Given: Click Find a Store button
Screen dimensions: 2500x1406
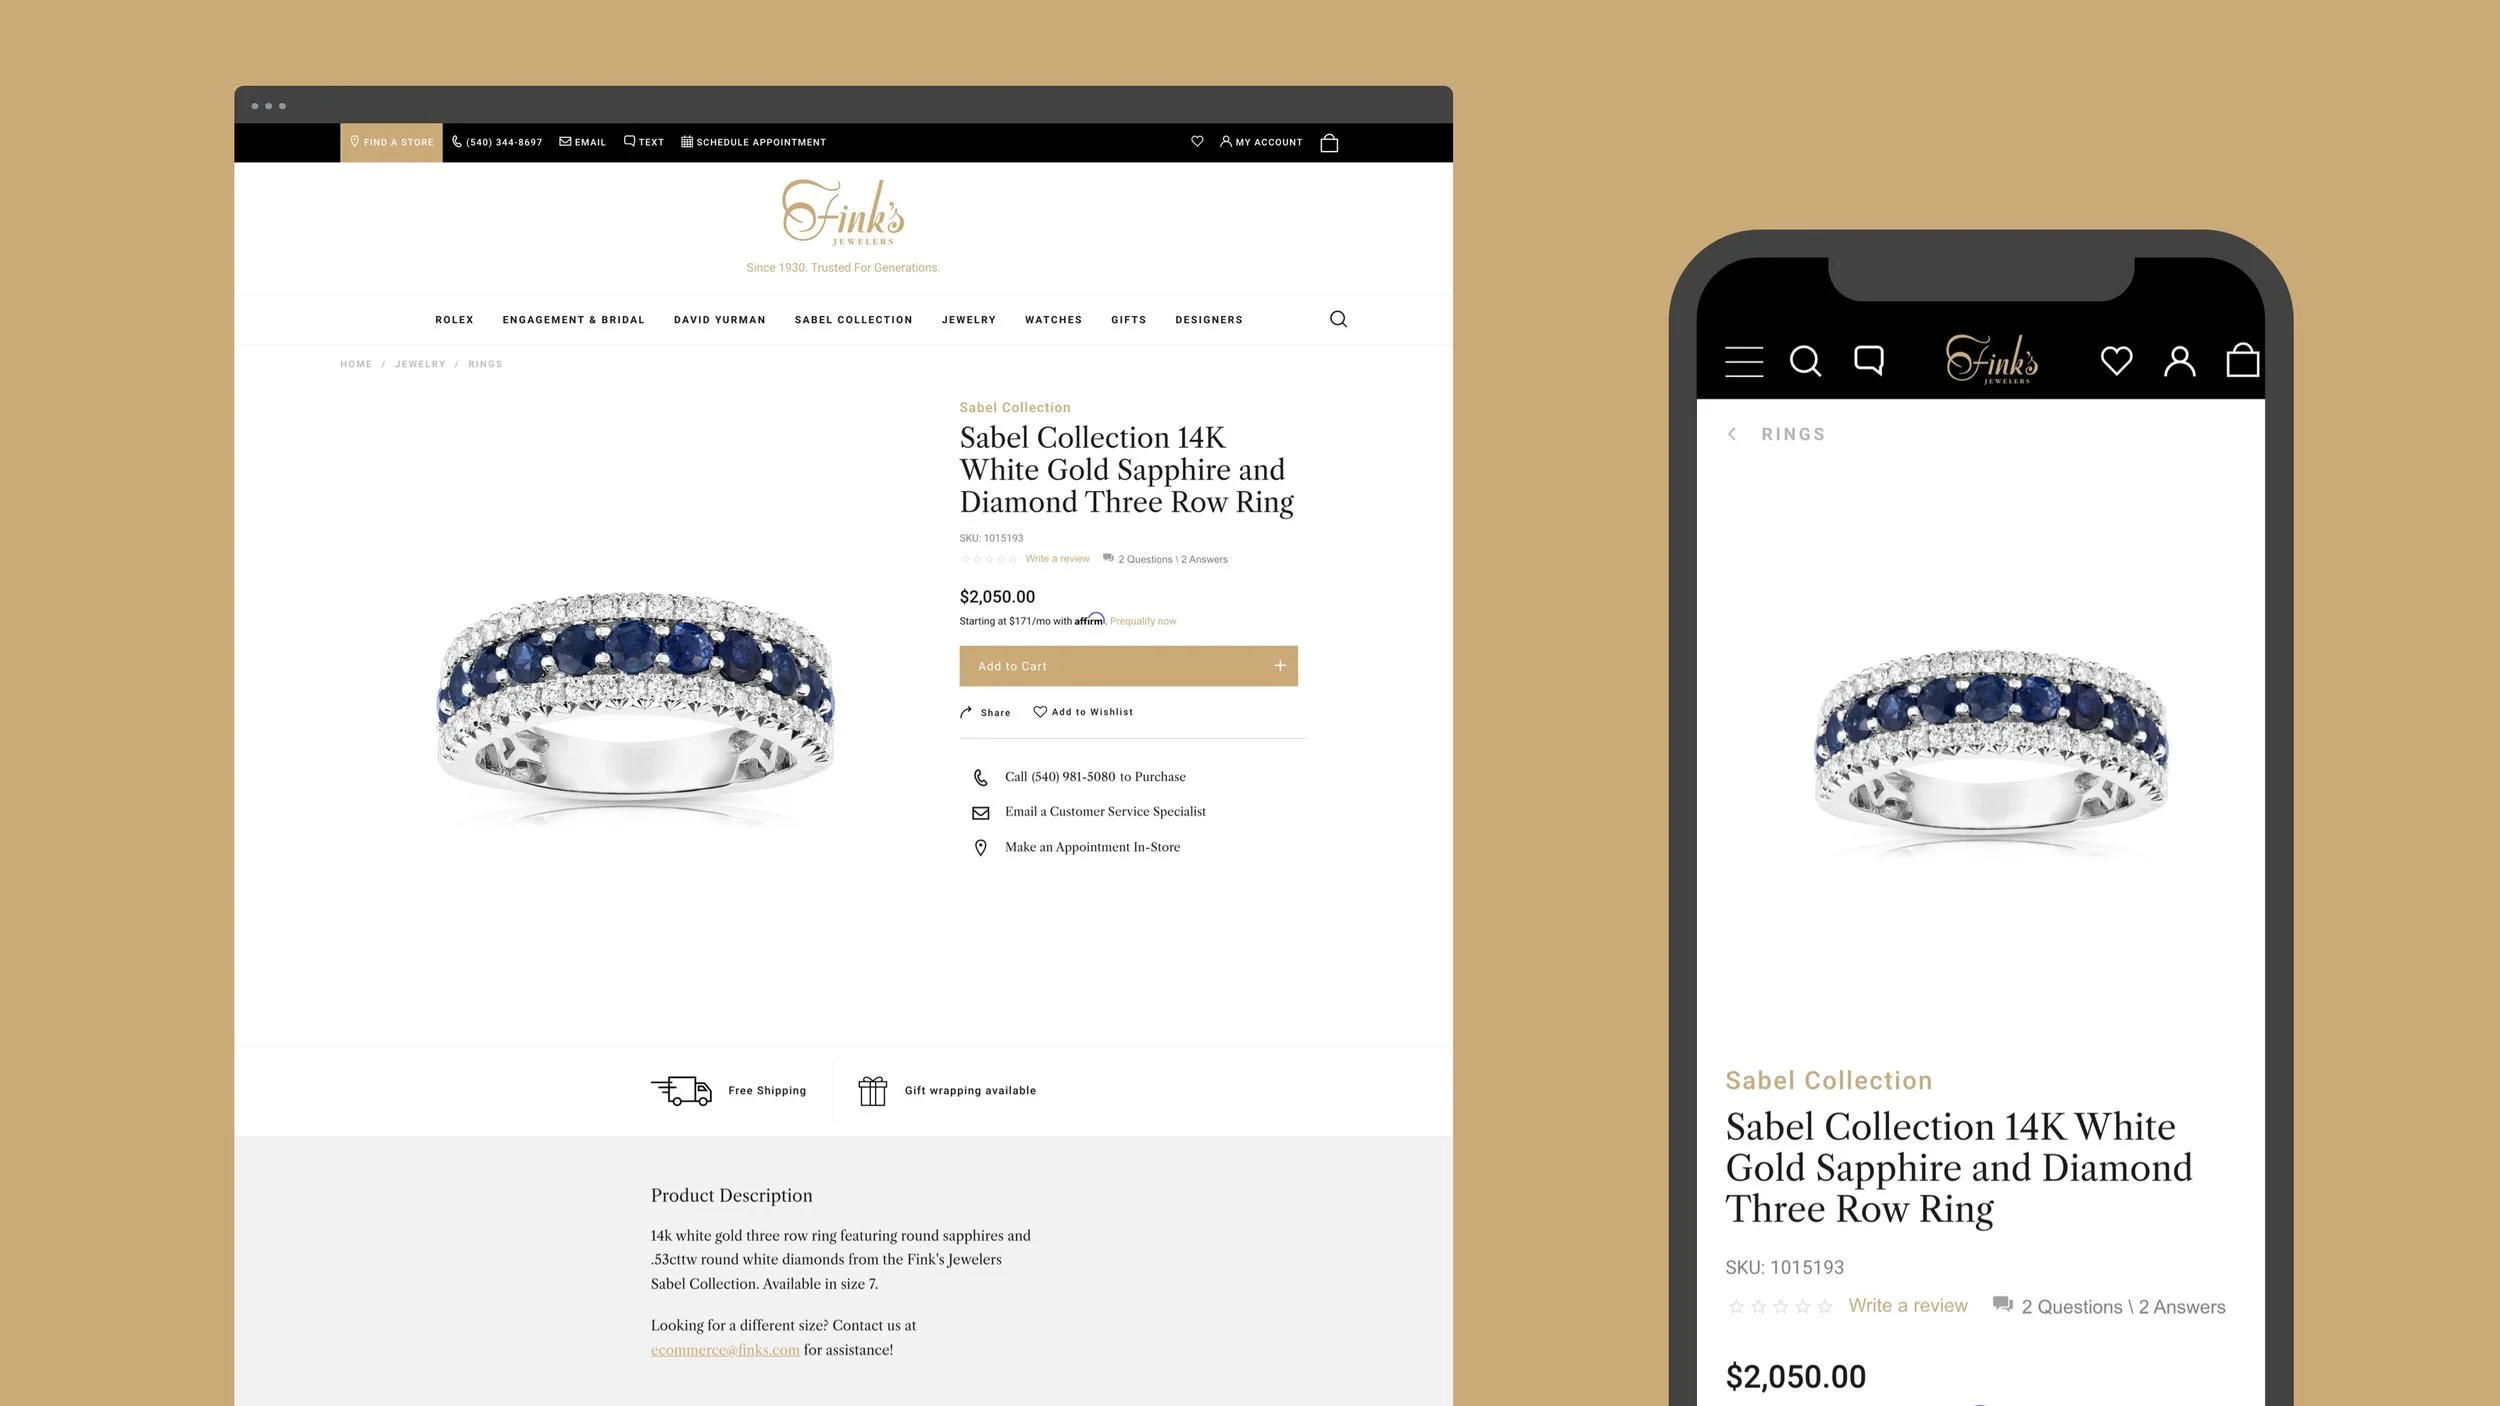Looking at the screenshot, I should pos(391,143).
